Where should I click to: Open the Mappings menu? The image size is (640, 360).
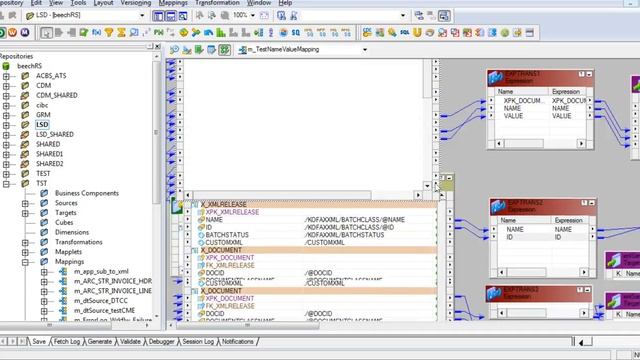[173, 3]
